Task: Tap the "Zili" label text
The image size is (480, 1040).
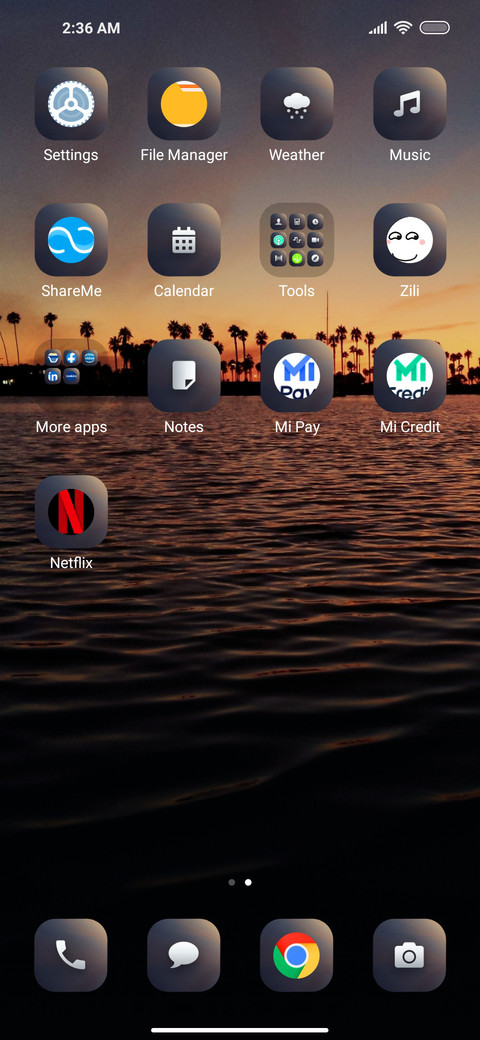Action: click(410, 291)
